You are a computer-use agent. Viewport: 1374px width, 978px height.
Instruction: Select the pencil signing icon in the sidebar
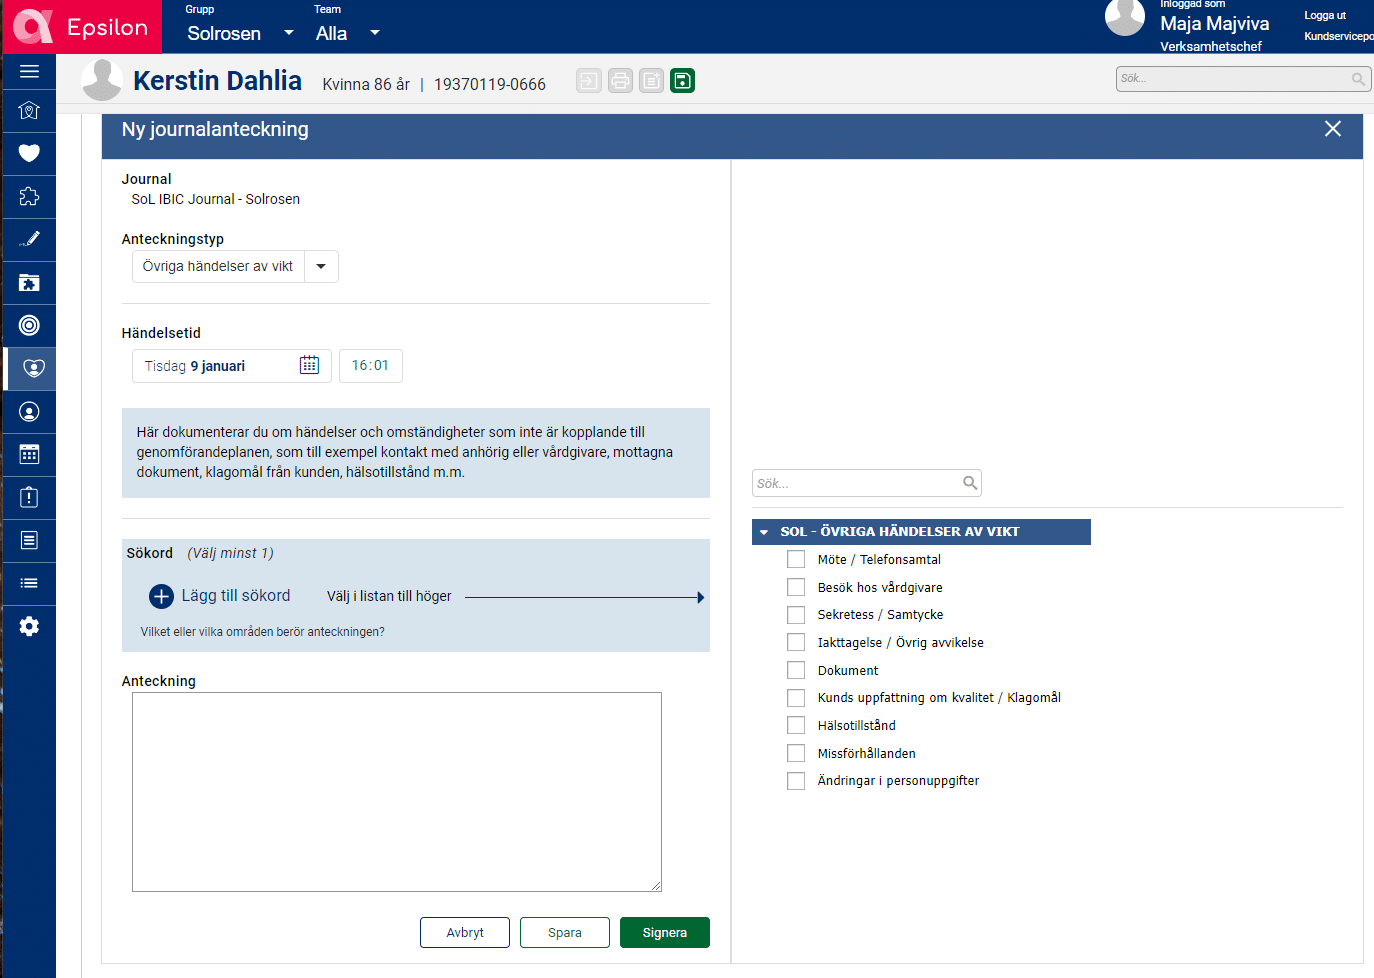[29, 239]
